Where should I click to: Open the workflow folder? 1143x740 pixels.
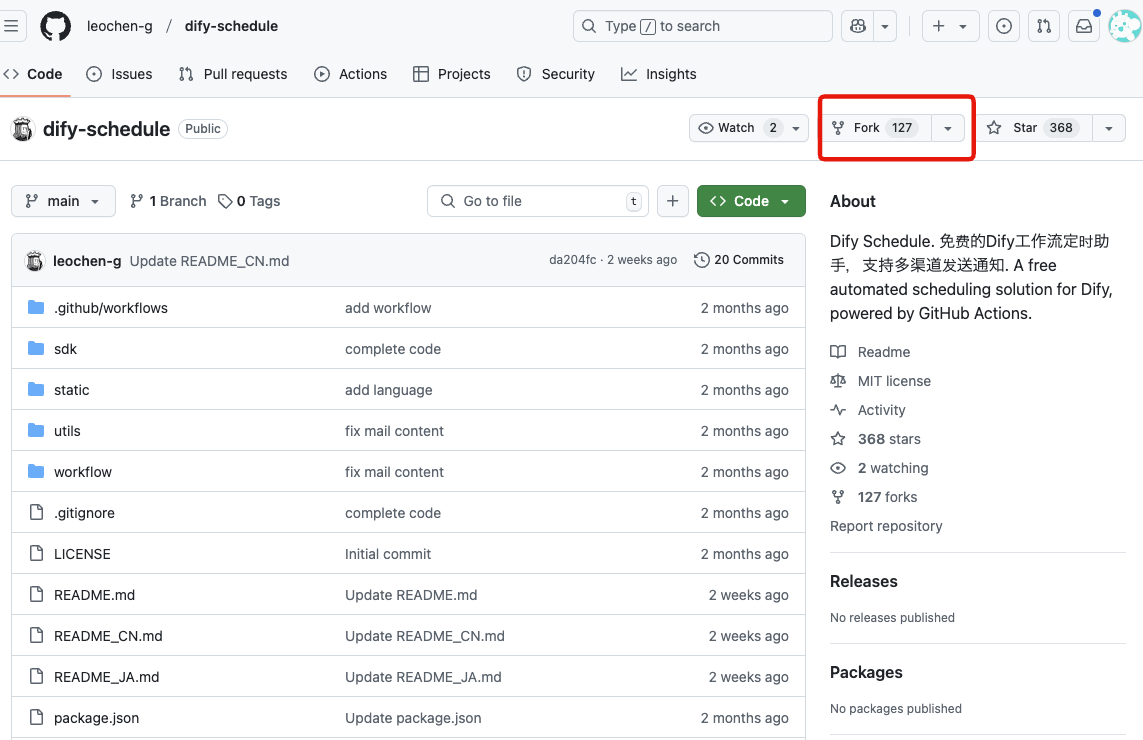pyautogui.click(x=82, y=472)
